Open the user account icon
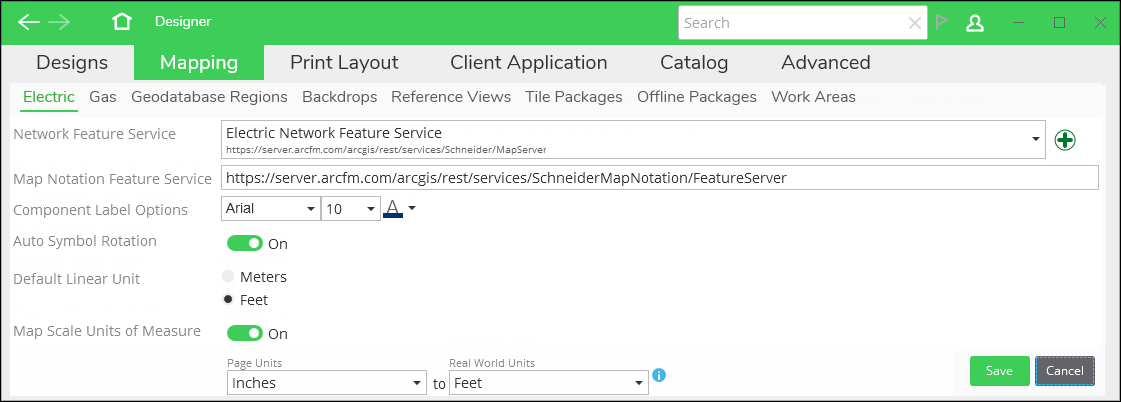The height and width of the screenshot is (402, 1121). (x=974, y=23)
